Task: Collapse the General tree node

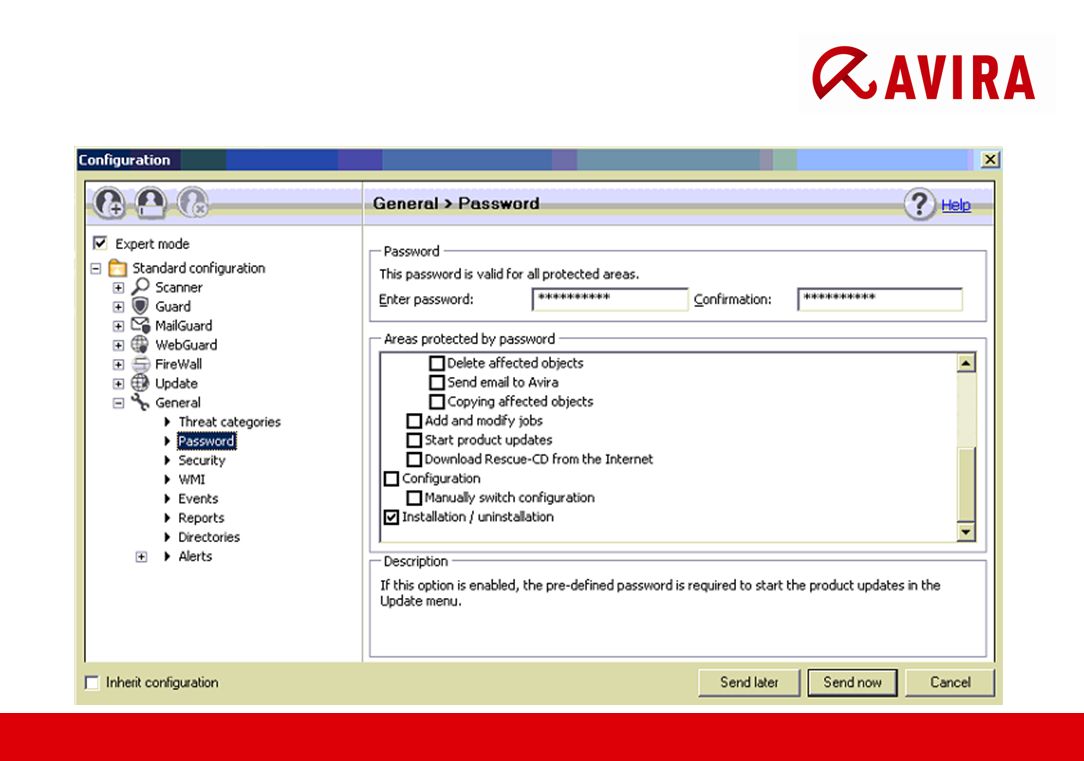Action: coord(119,403)
